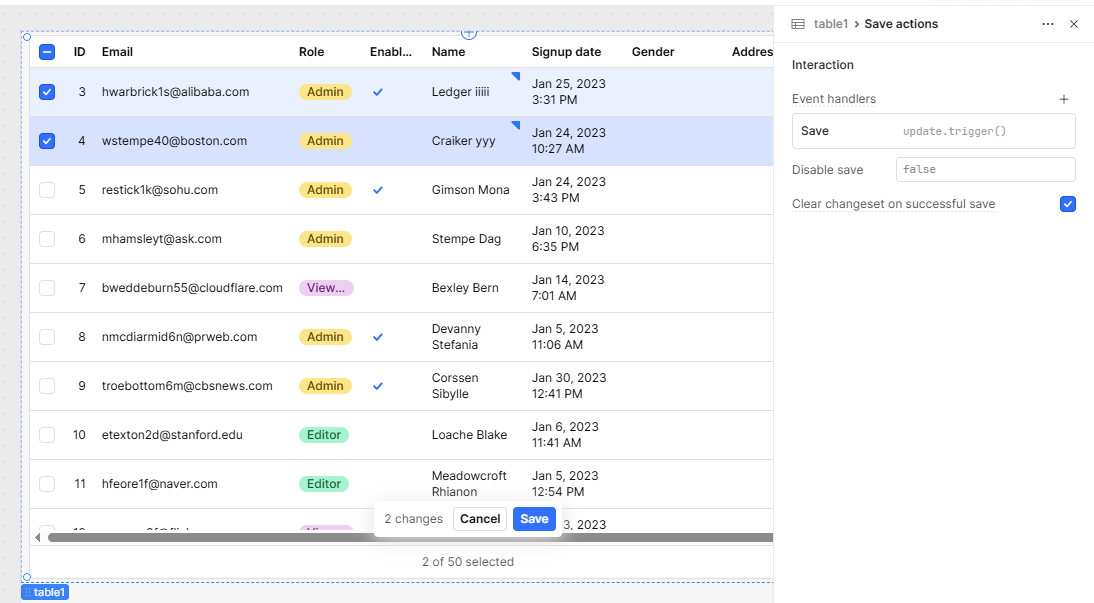Open the Viewer role tag for bweddeburn55
This screenshot has height=603, width=1094.
pos(326,288)
